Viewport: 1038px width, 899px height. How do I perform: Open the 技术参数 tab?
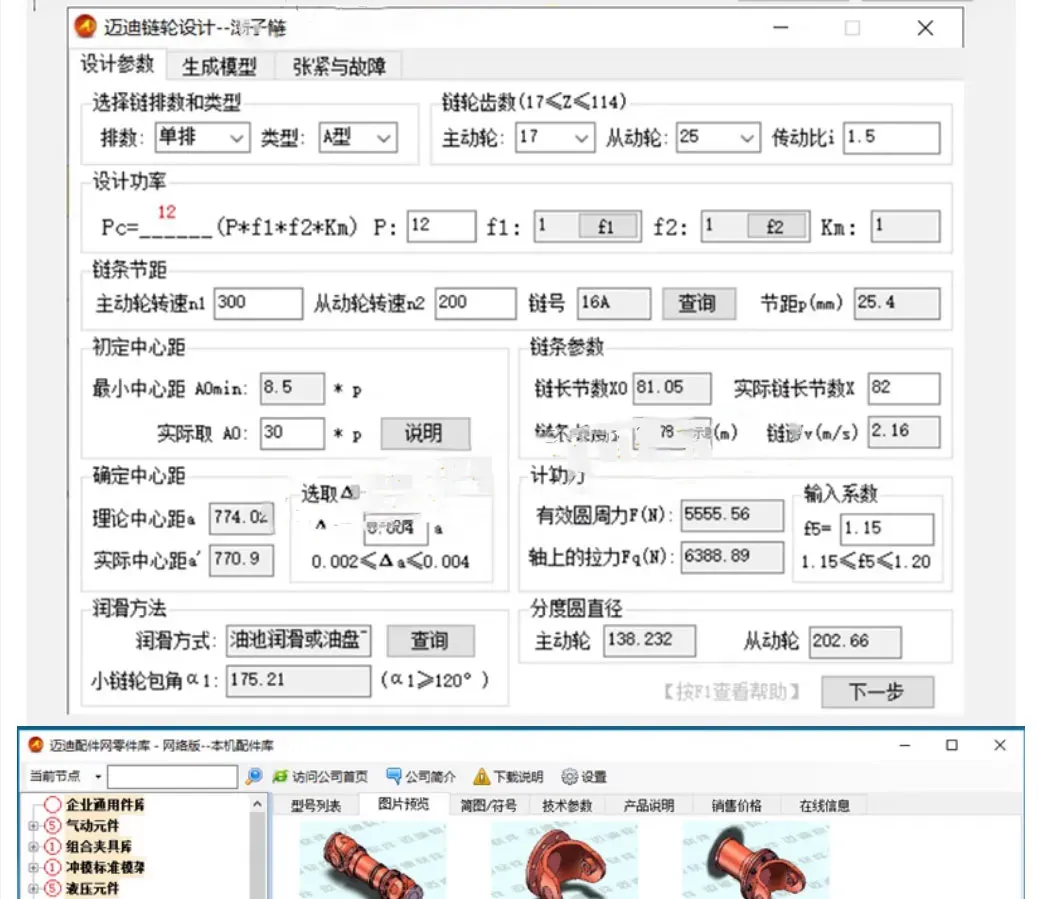tap(567, 806)
